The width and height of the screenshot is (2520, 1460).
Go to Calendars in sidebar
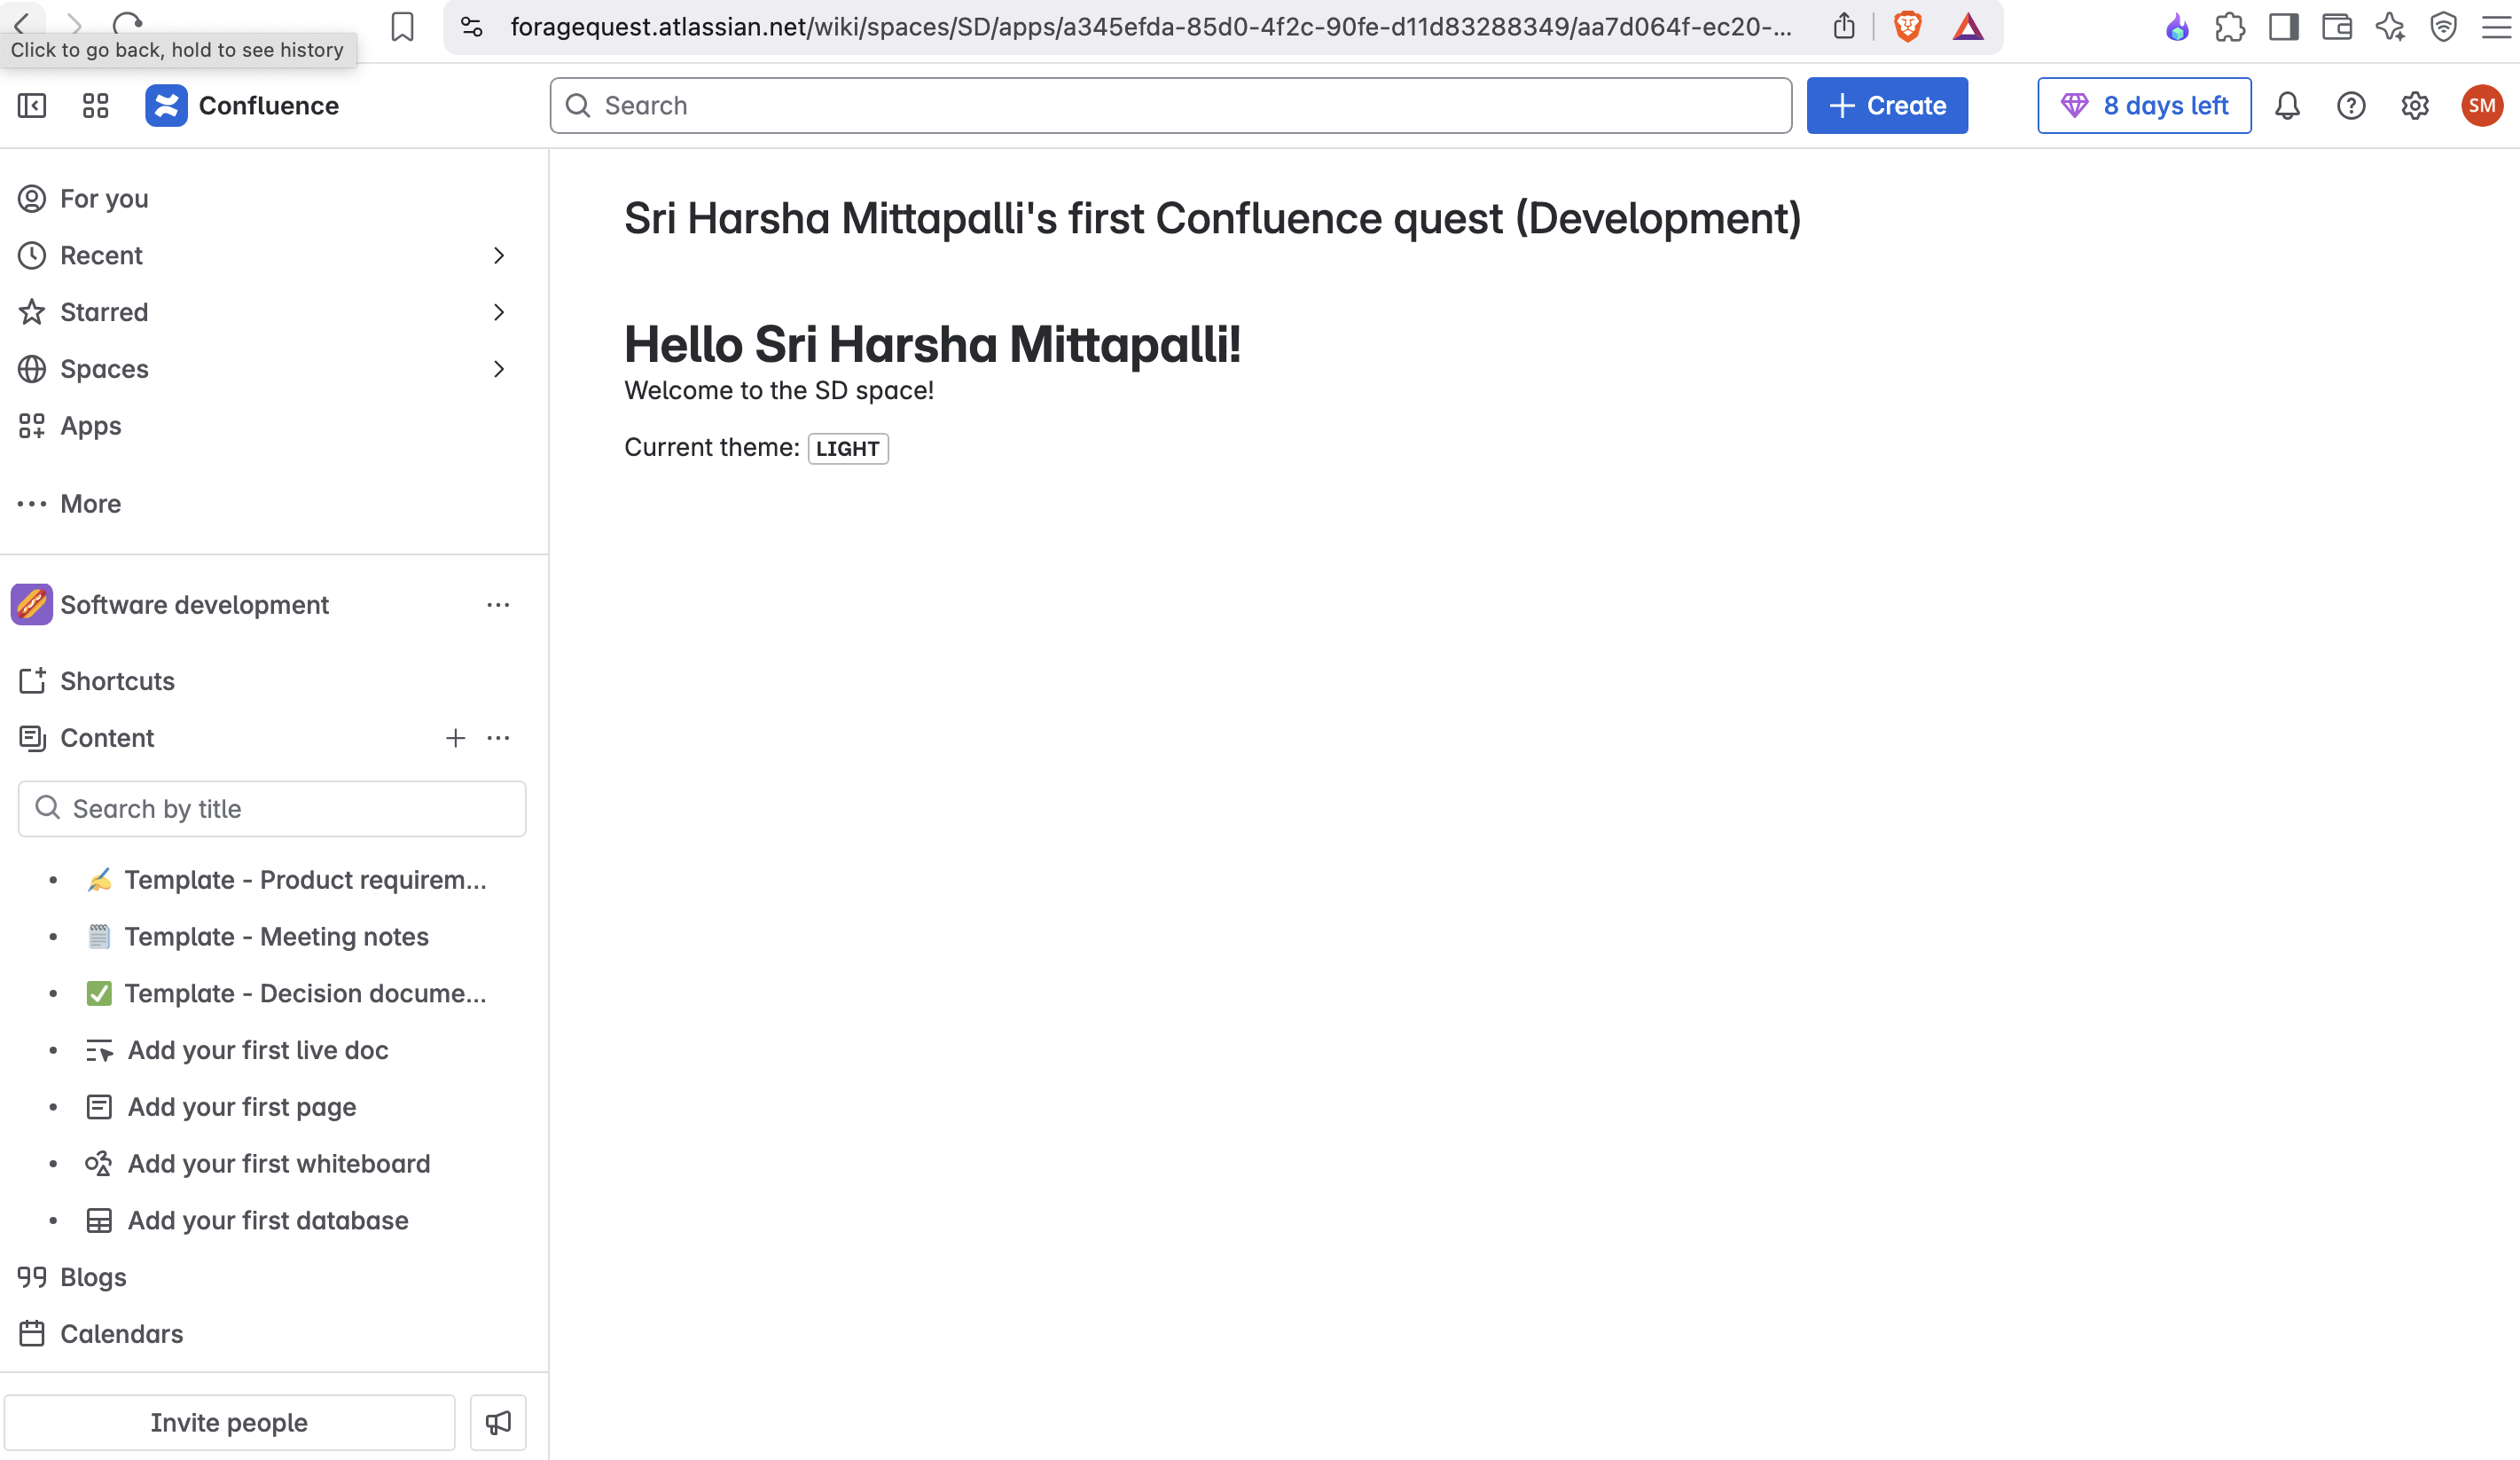[x=121, y=1334]
